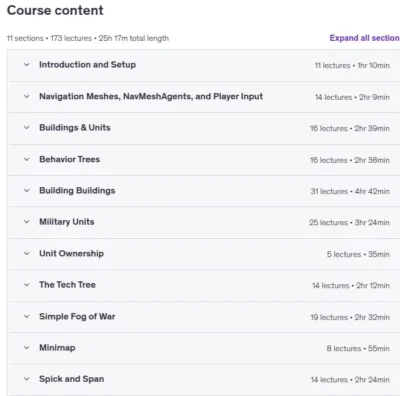Open the Tech Tree section title
This screenshot has width=400, height=396.
pos(67,285)
